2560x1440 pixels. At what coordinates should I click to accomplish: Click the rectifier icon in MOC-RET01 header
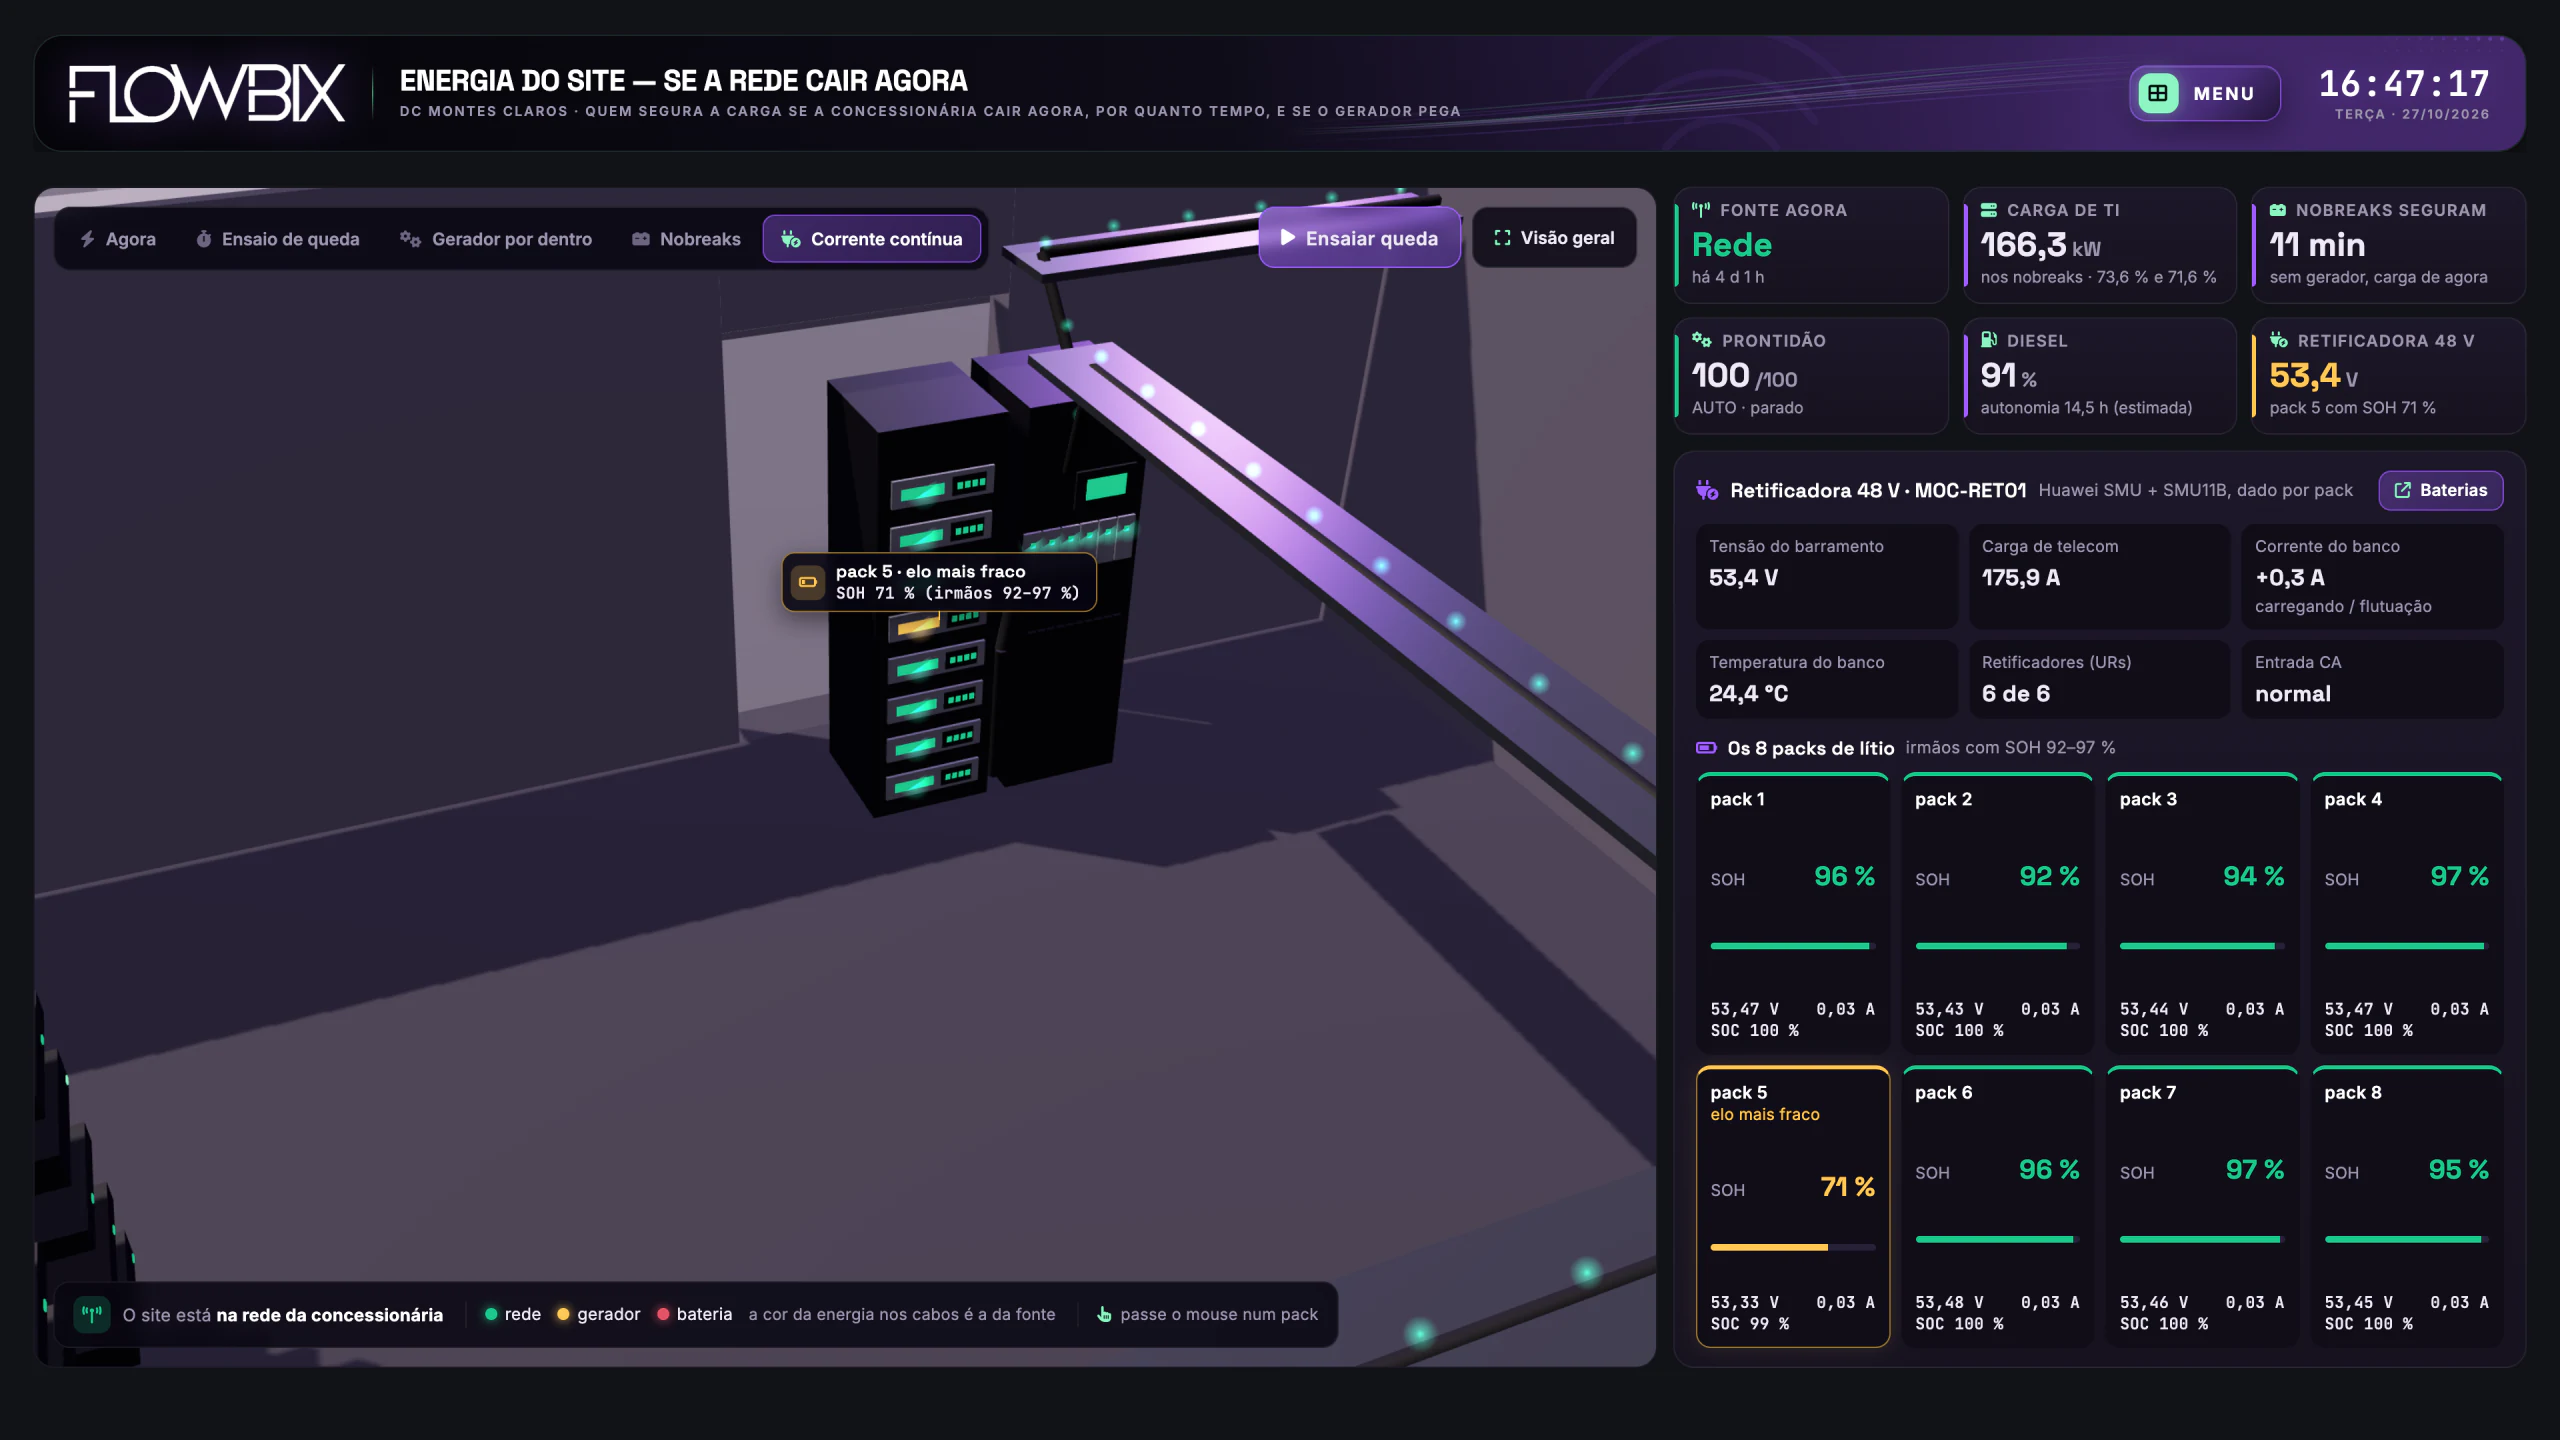point(1707,490)
